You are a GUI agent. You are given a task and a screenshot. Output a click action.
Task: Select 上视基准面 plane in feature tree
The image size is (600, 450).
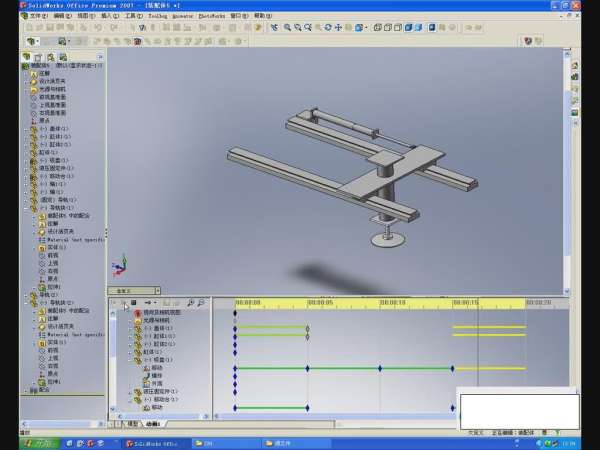52,104
